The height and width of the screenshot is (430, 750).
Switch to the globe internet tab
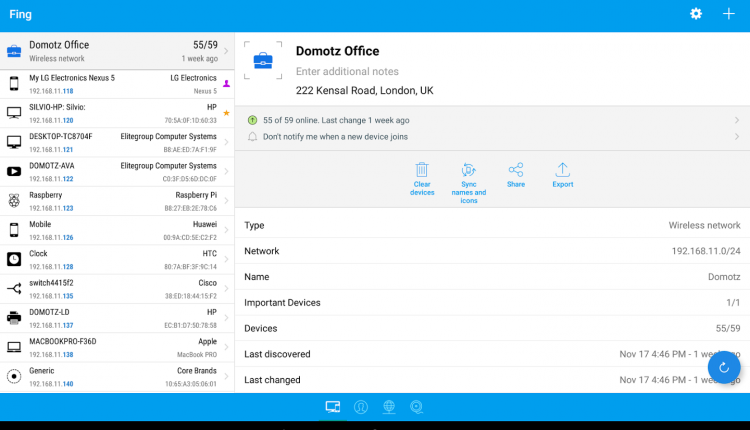pos(389,406)
